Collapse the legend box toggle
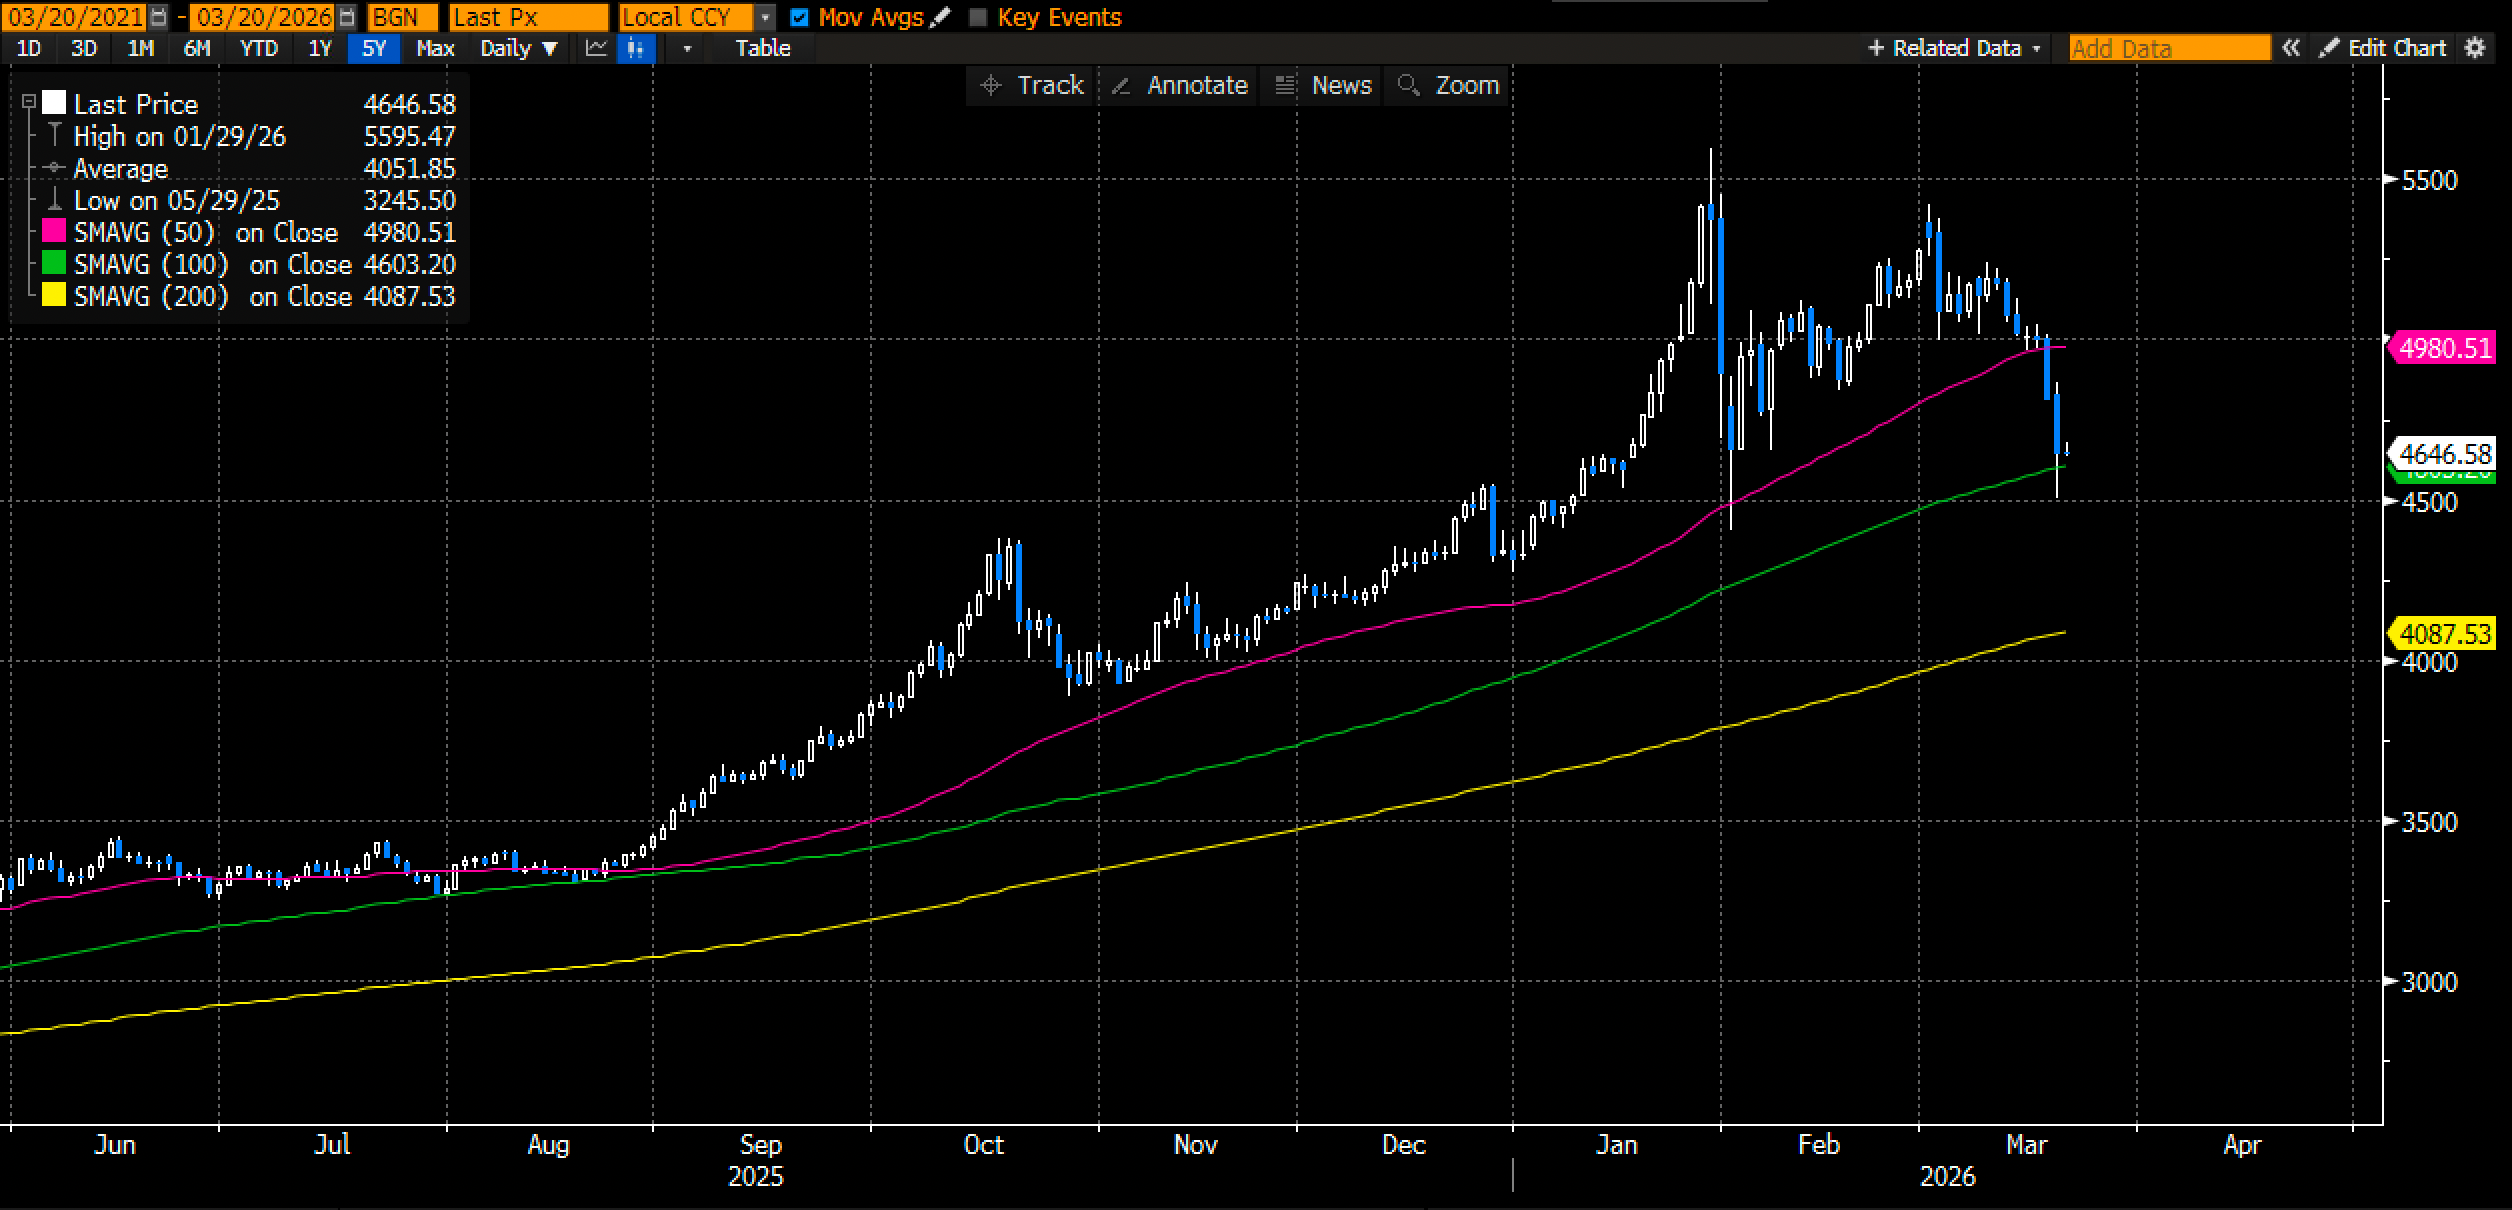Screen dimensions: 2512x1210 pyautogui.click(x=29, y=102)
